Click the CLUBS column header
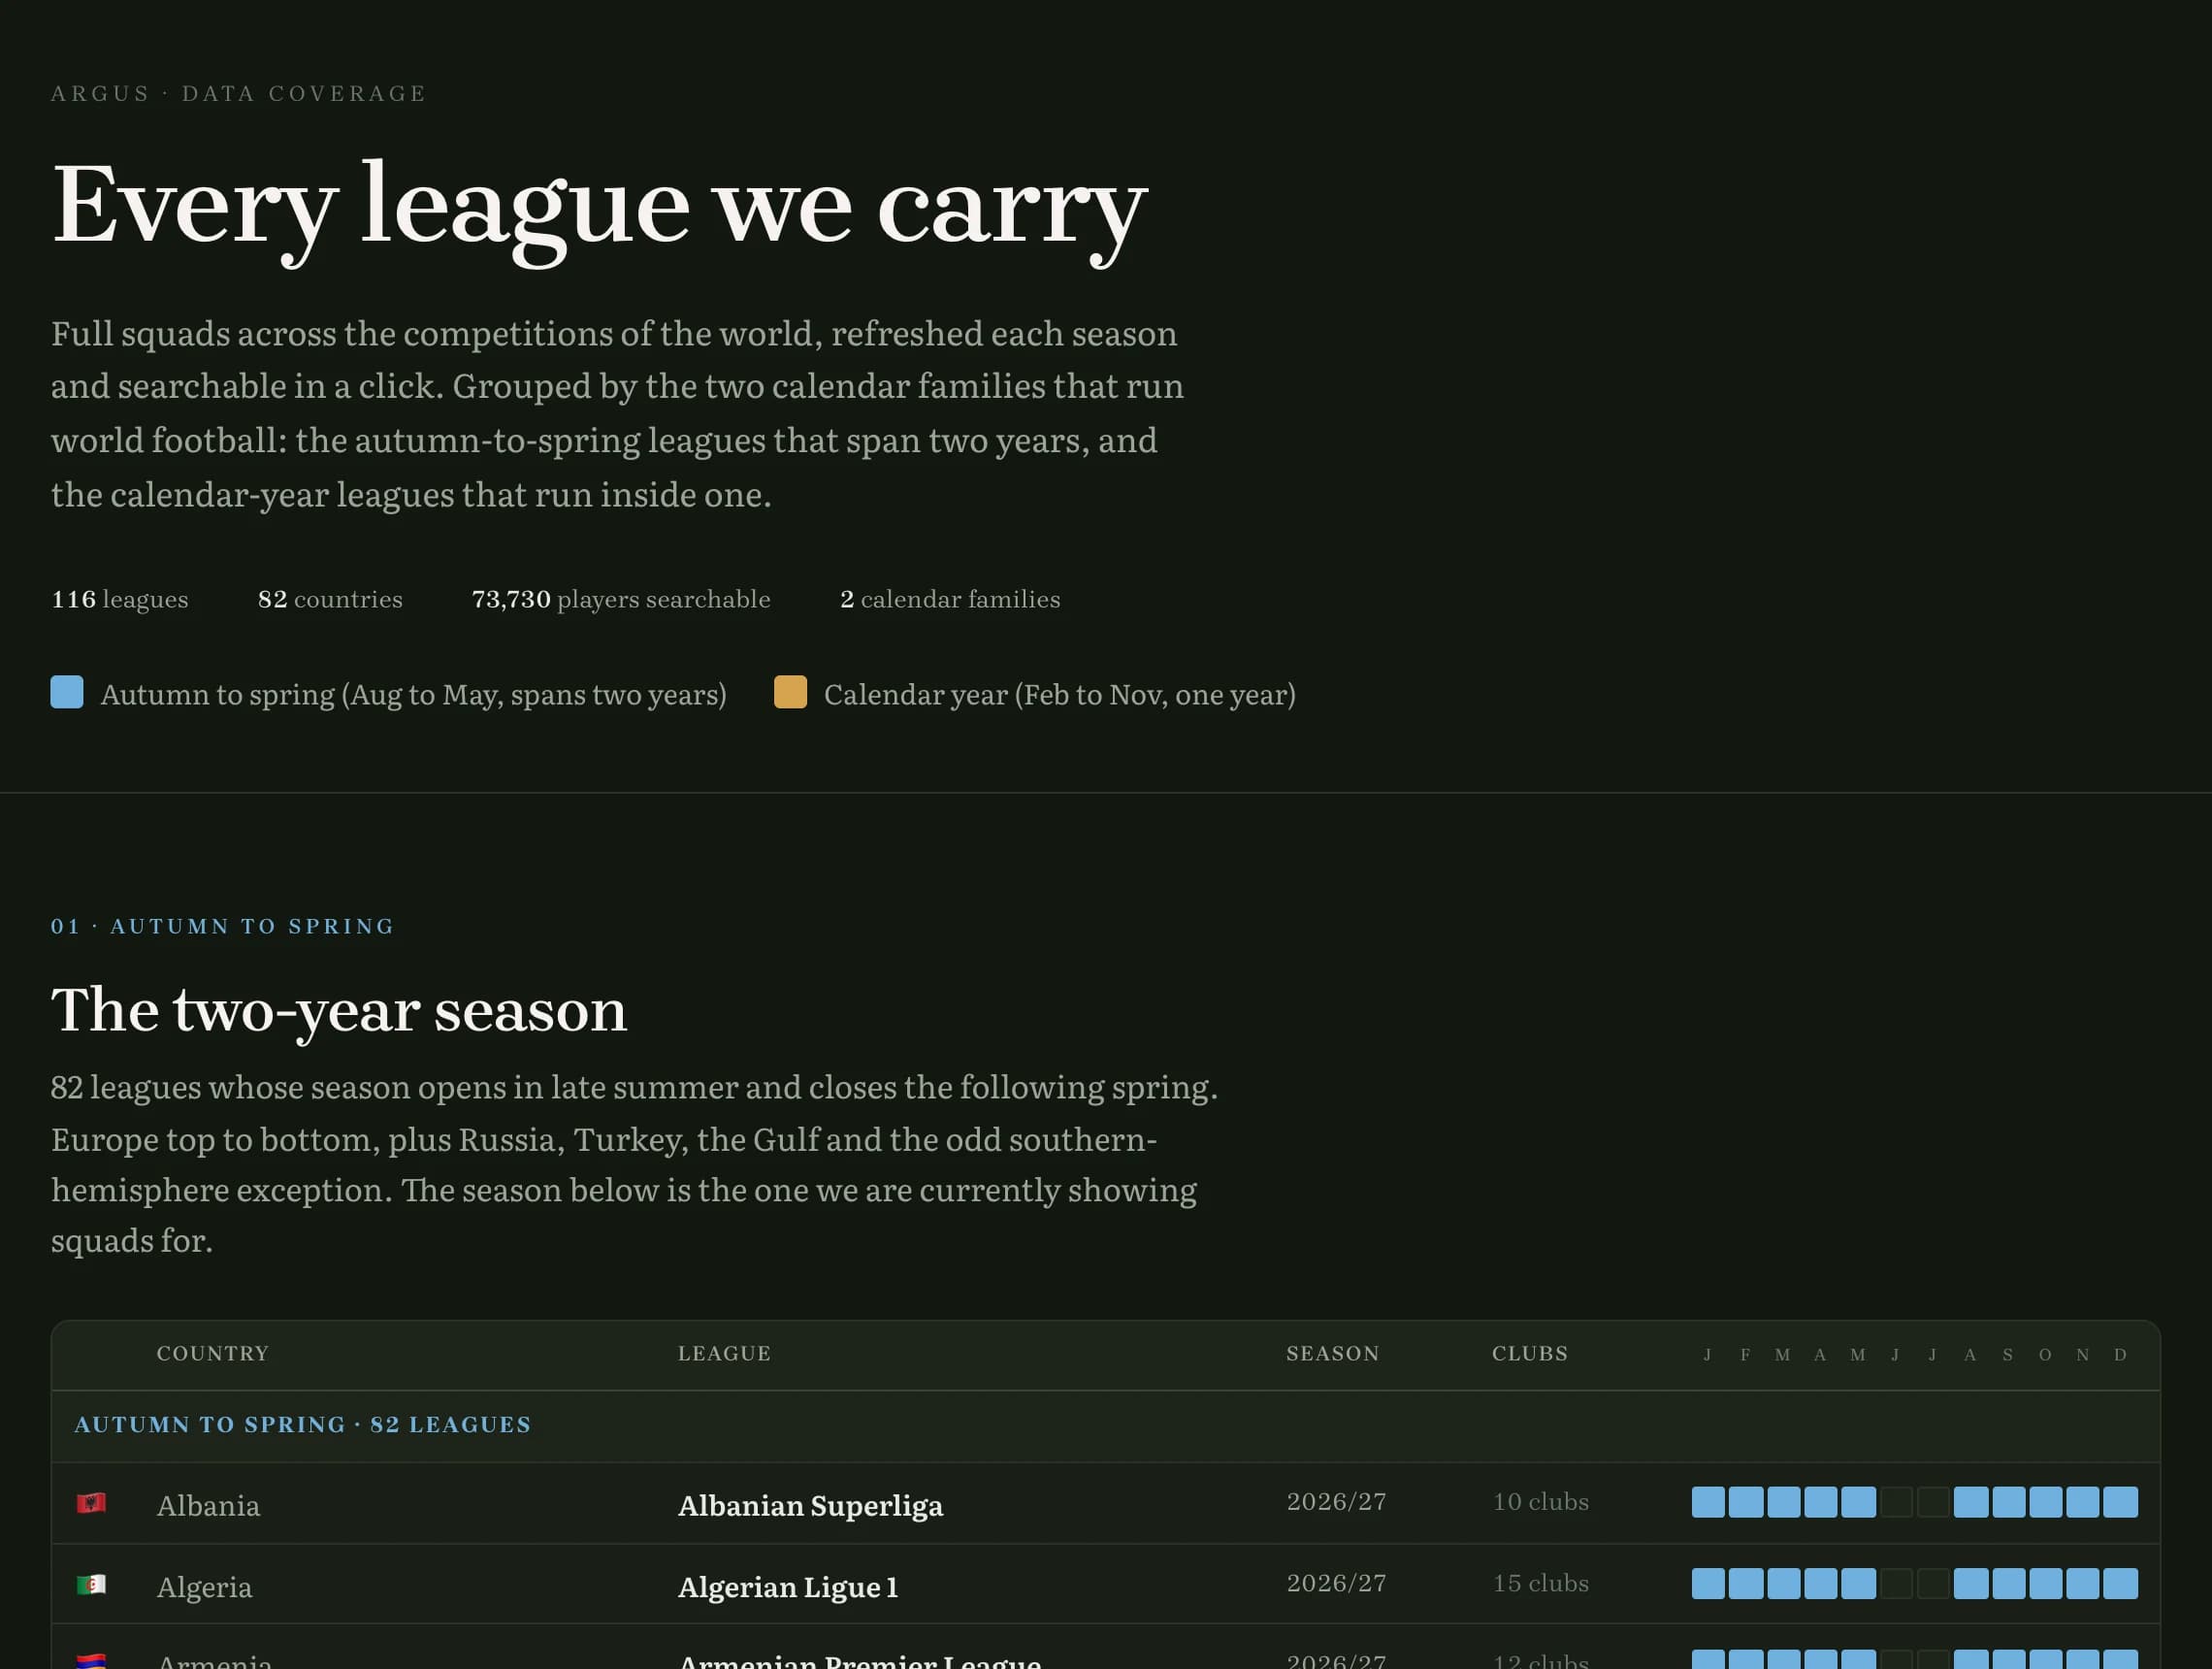2212x1669 pixels. pos(1530,1353)
